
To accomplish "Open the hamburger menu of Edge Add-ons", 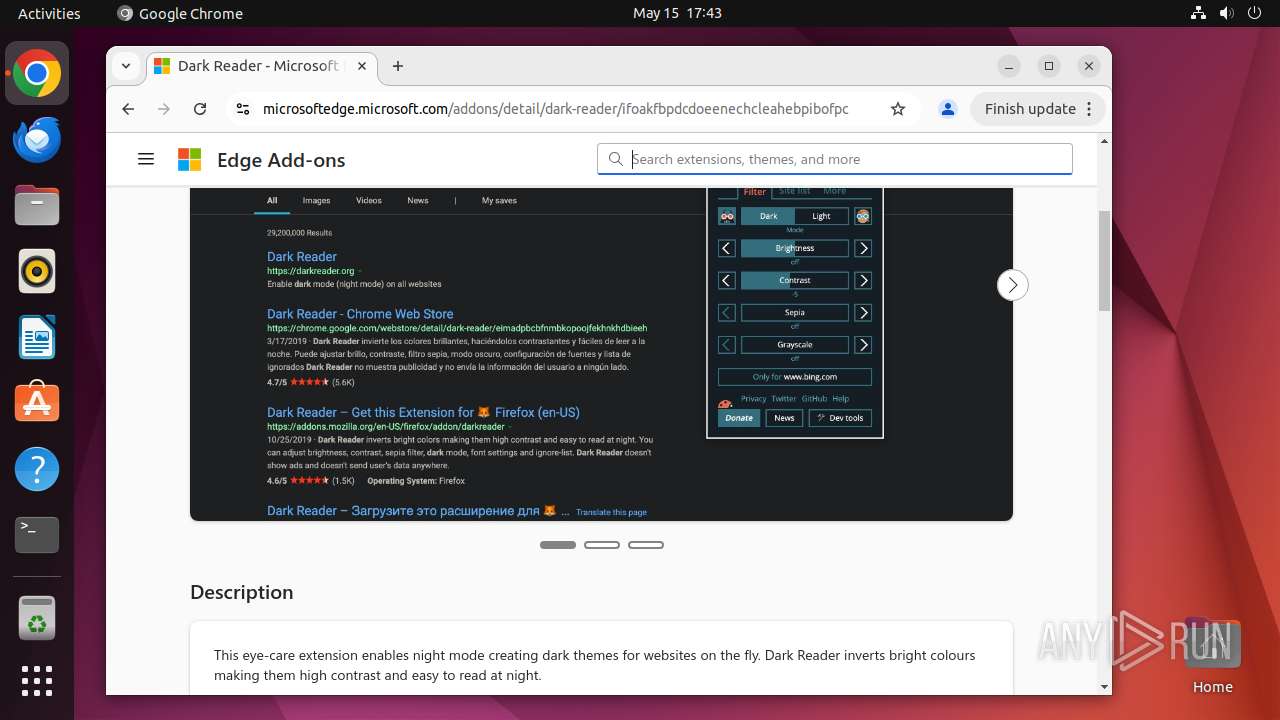I will [x=146, y=159].
